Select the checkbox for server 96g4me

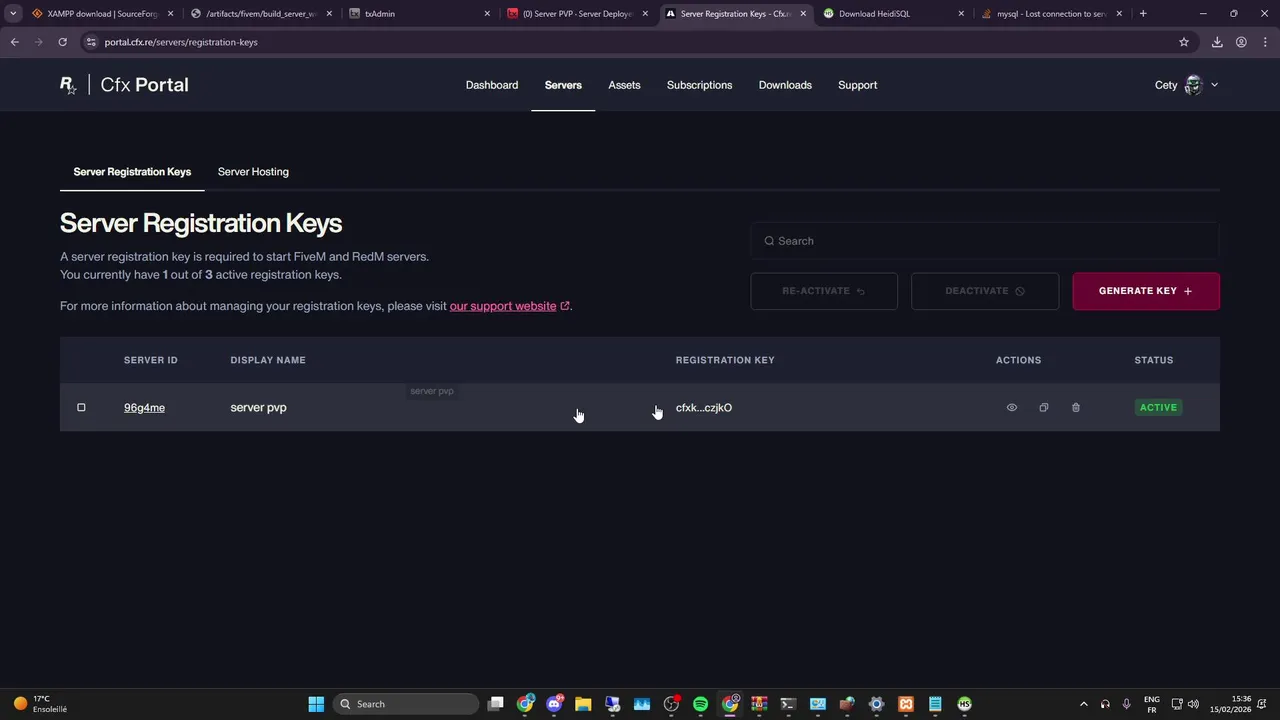81,407
